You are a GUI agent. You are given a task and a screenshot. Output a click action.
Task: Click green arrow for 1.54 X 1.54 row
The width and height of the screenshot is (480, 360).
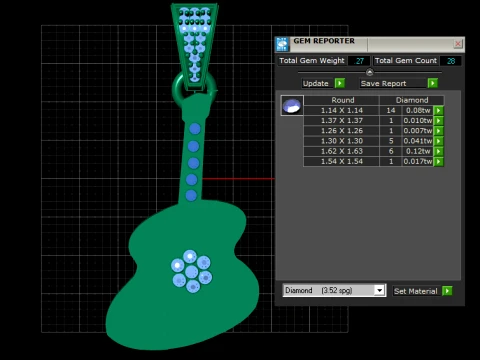tap(439, 162)
